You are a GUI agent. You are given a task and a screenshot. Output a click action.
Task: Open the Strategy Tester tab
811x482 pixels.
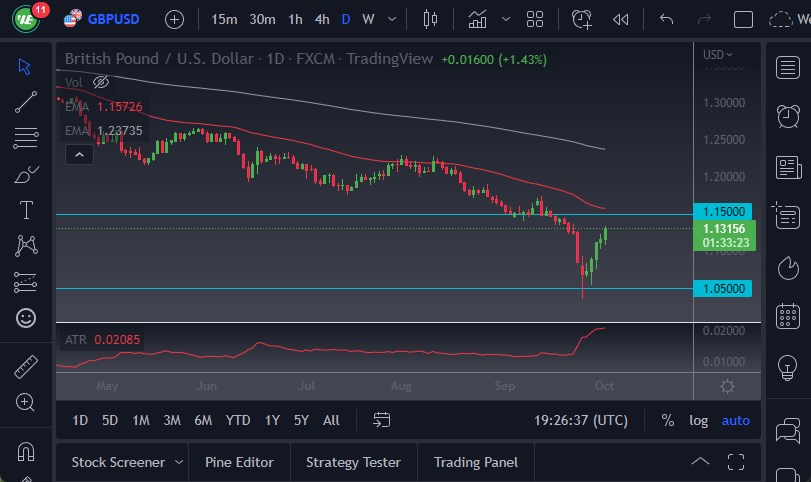tap(353, 462)
